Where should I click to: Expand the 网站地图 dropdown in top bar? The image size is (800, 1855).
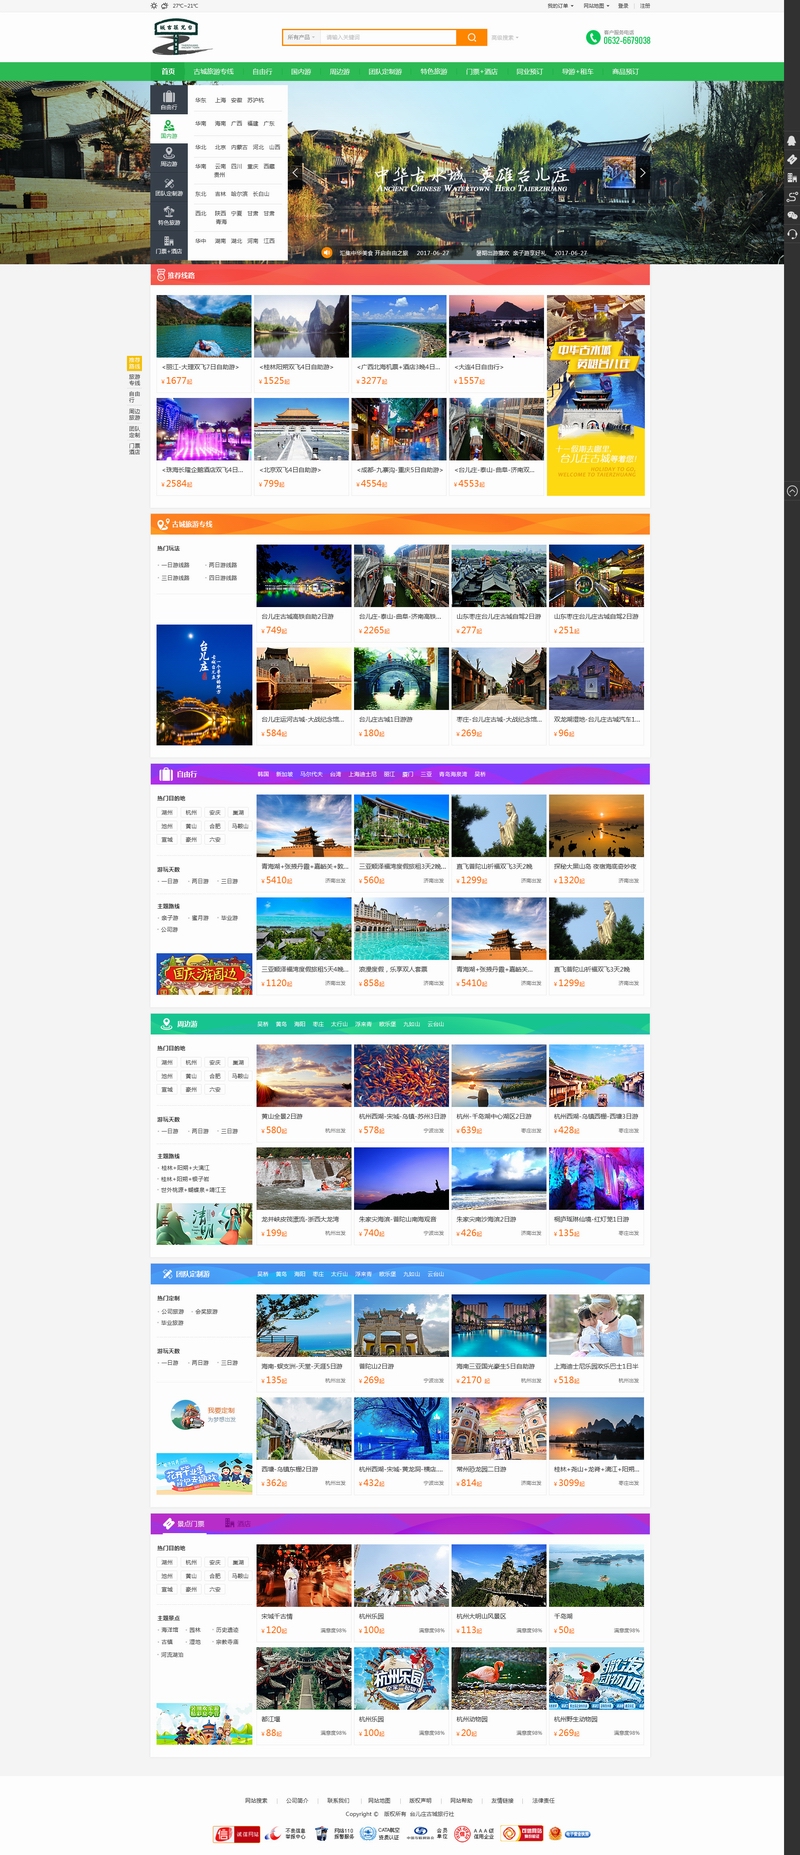coord(595,6)
